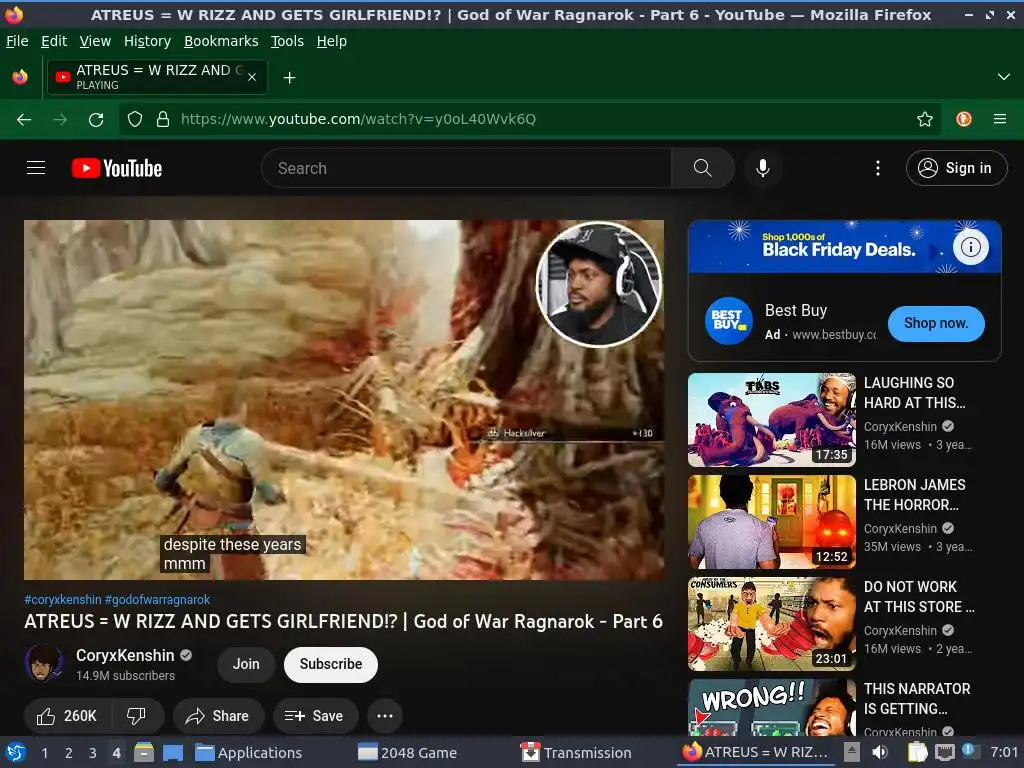The width and height of the screenshot is (1024, 768).
Task: Open the LEBRON JAMES THE HORROR thumbnail
Action: pyautogui.click(x=771, y=521)
